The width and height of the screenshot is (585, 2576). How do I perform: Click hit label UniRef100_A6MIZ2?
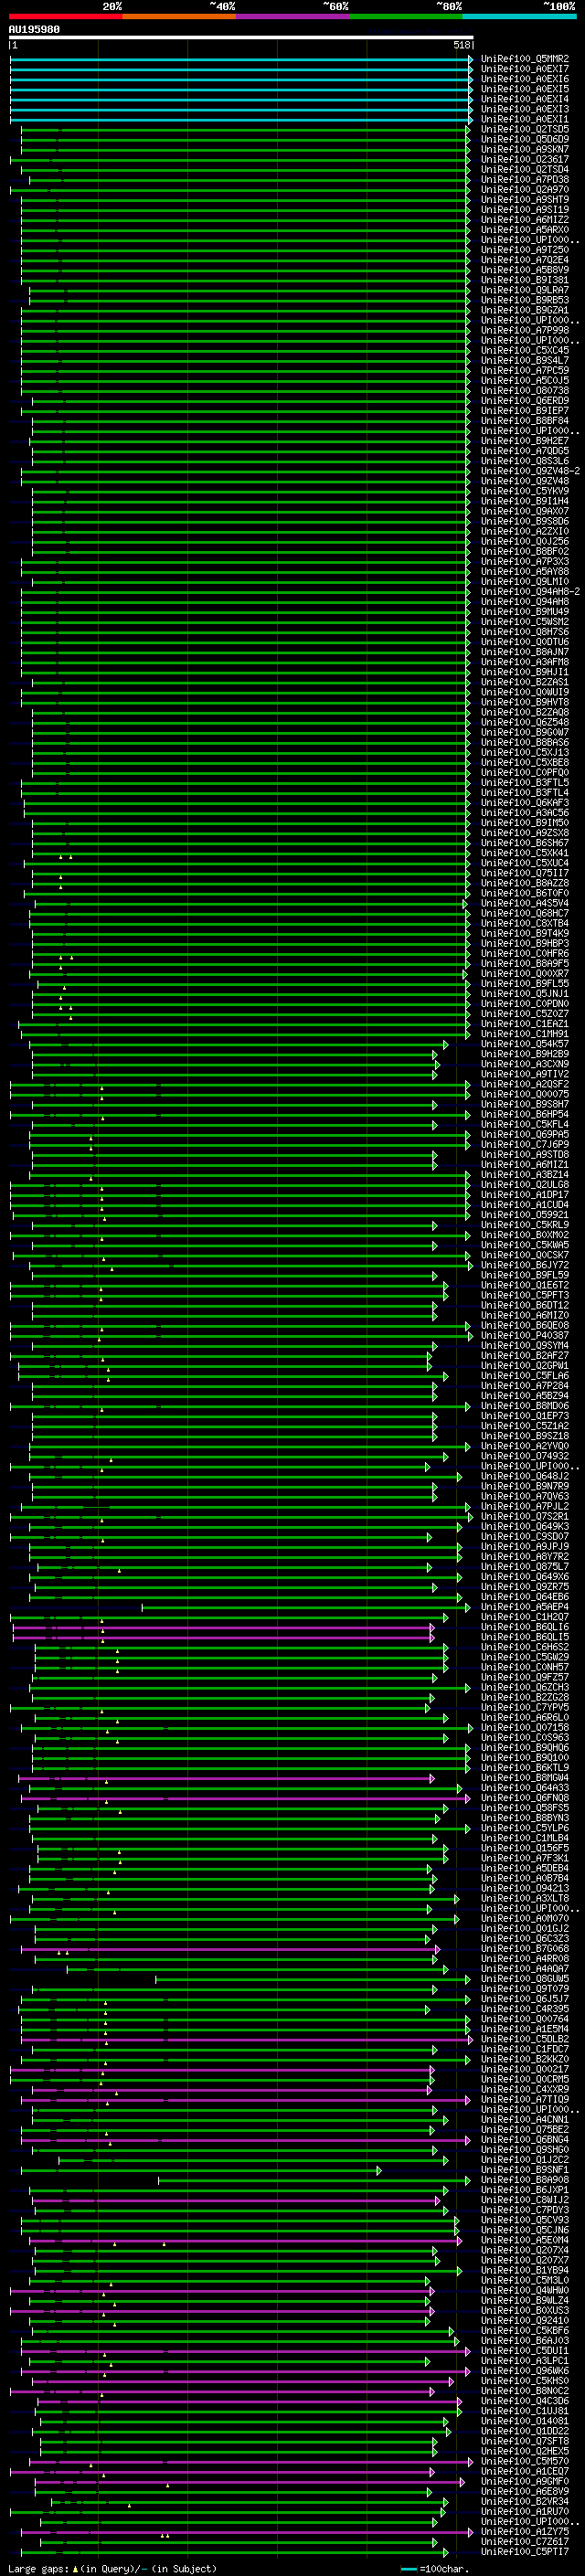click(x=525, y=220)
